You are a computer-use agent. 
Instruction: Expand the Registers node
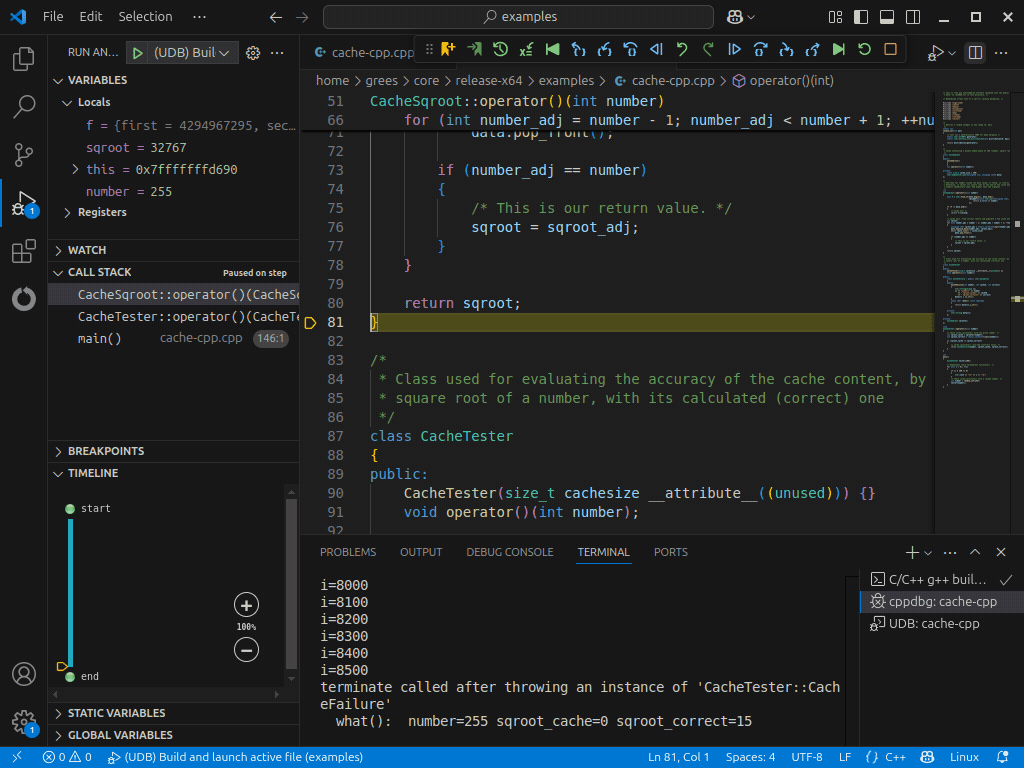[67, 212]
